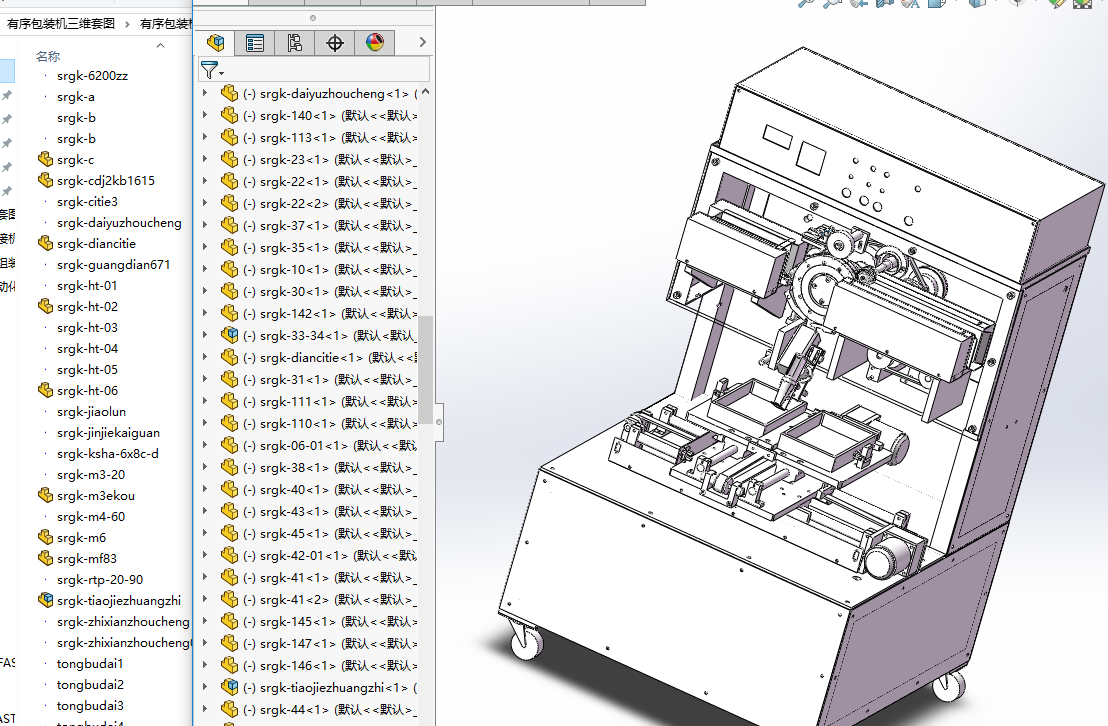This screenshot has width=1108, height=726.
Task: Open the ConfigurationManager tab
Action: (x=294, y=42)
